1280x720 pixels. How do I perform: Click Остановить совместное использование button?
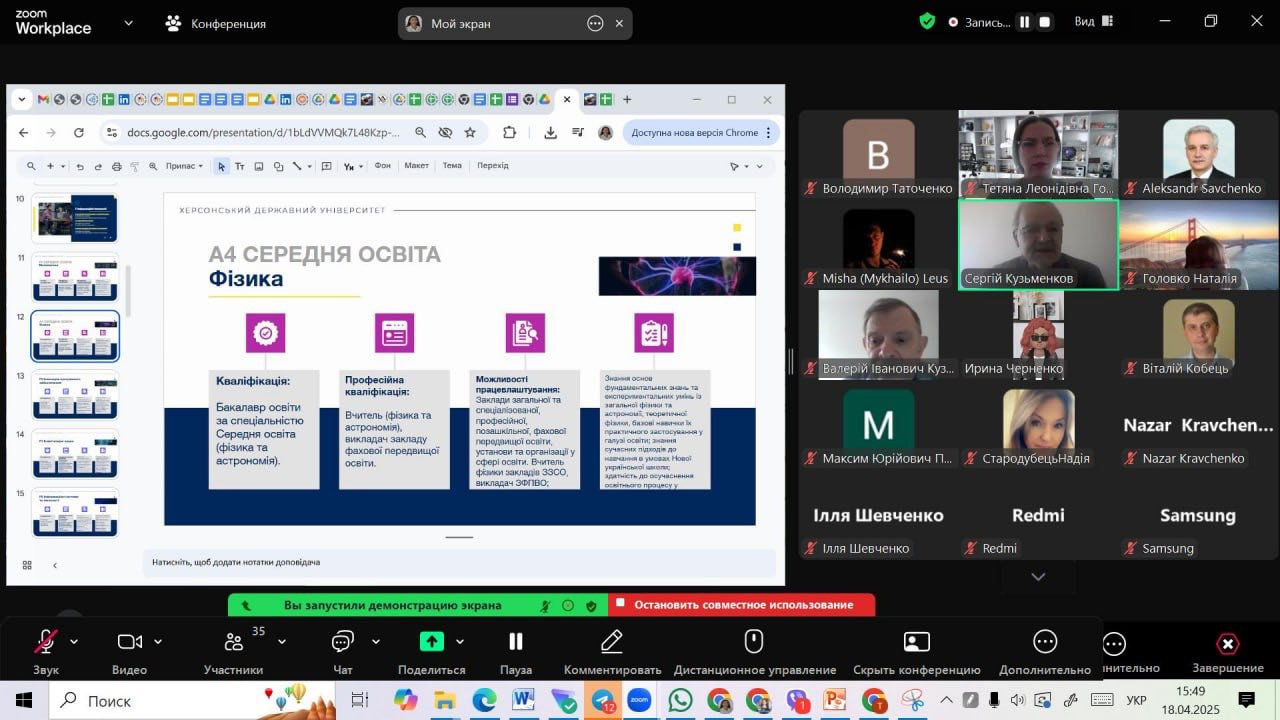[742, 605]
